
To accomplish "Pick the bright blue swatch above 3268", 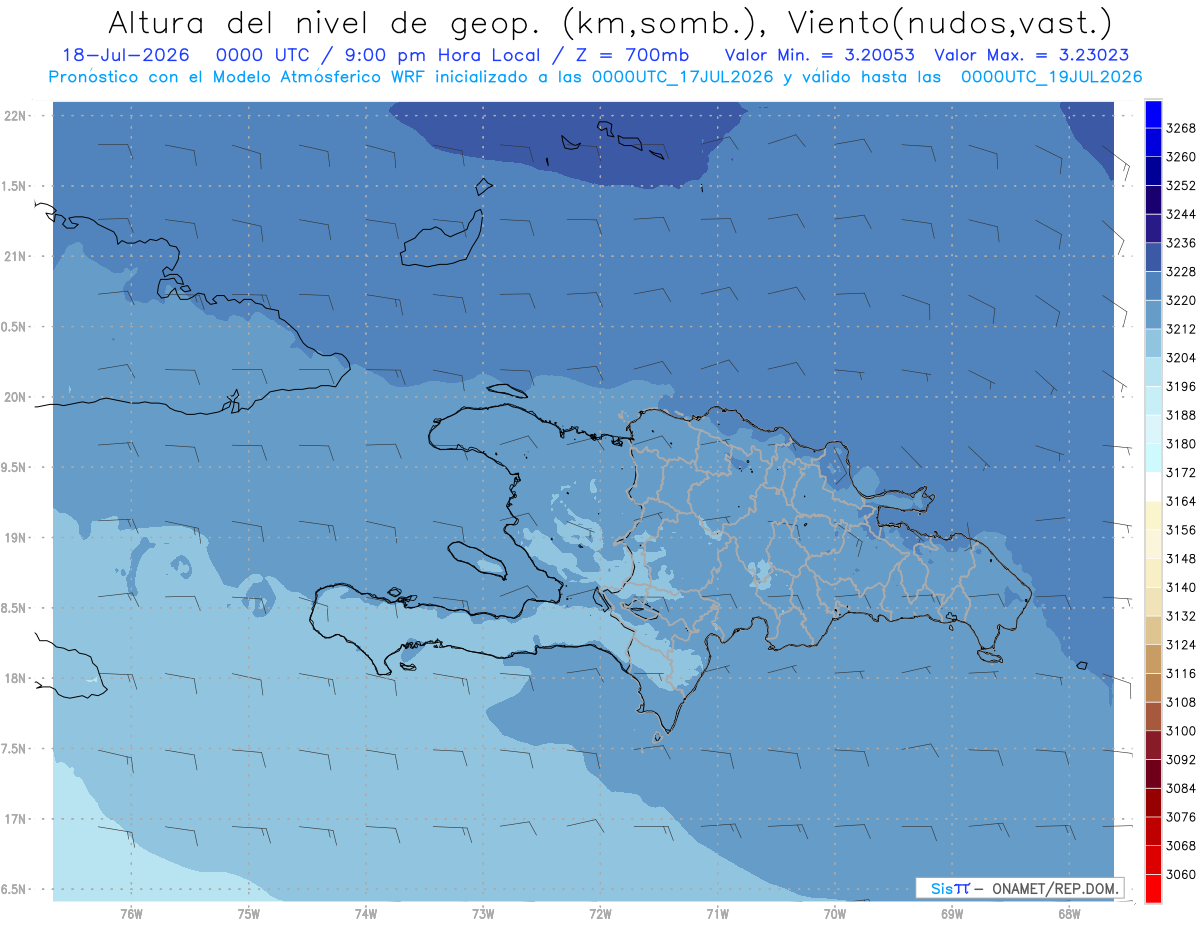I will tap(1152, 114).
